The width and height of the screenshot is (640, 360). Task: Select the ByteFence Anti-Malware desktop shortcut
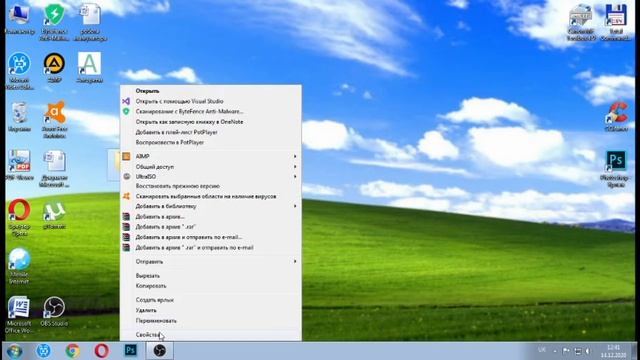click(54, 21)
